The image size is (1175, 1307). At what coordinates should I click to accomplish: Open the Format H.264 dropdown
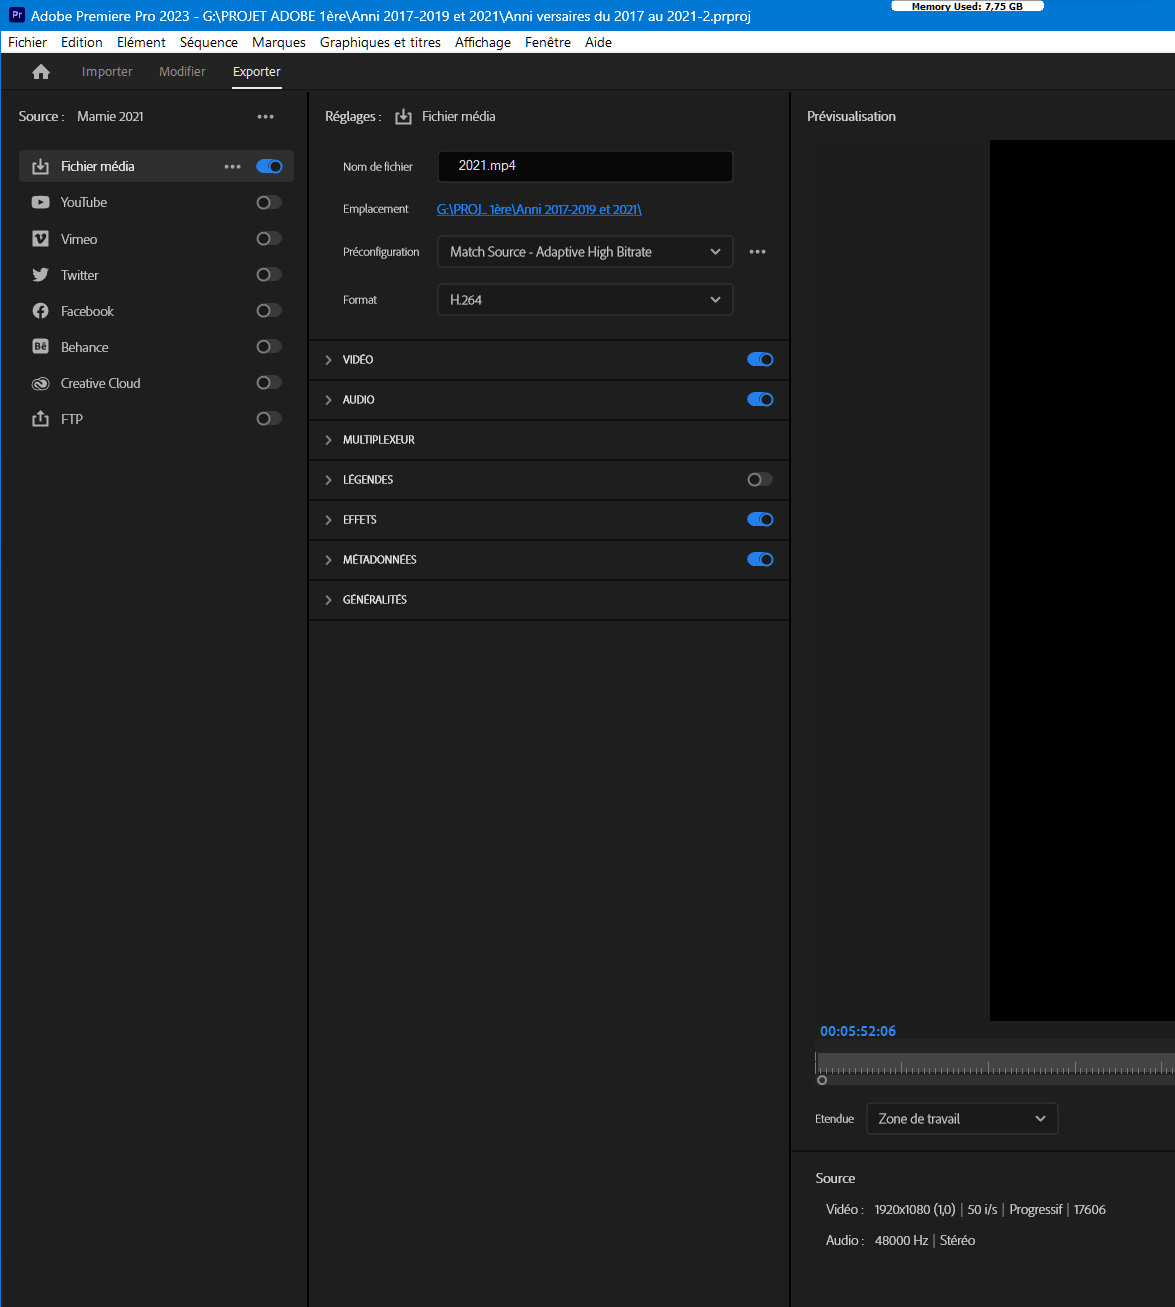(585, 300)
